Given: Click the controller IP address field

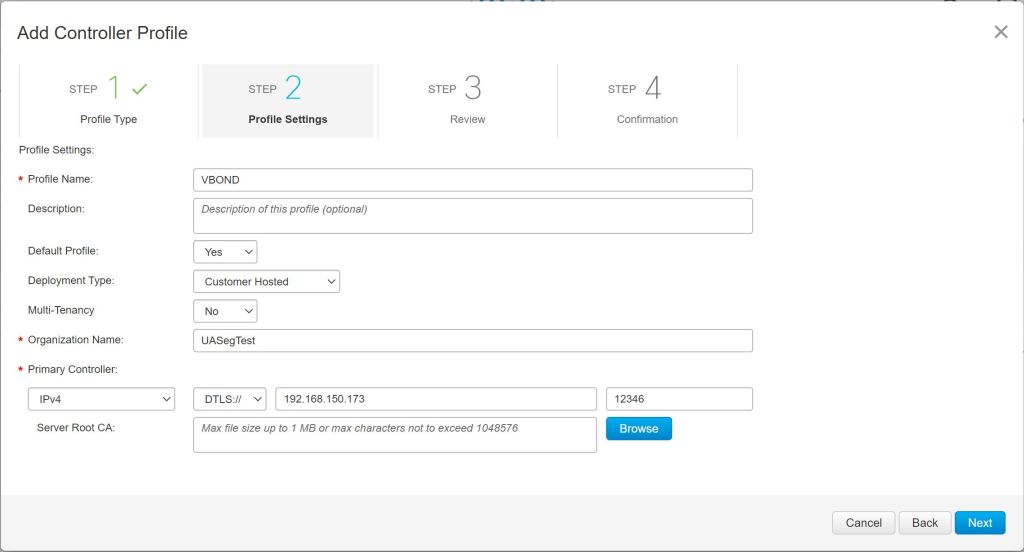Looking at the screenshot, I should [x=436, y=399].
